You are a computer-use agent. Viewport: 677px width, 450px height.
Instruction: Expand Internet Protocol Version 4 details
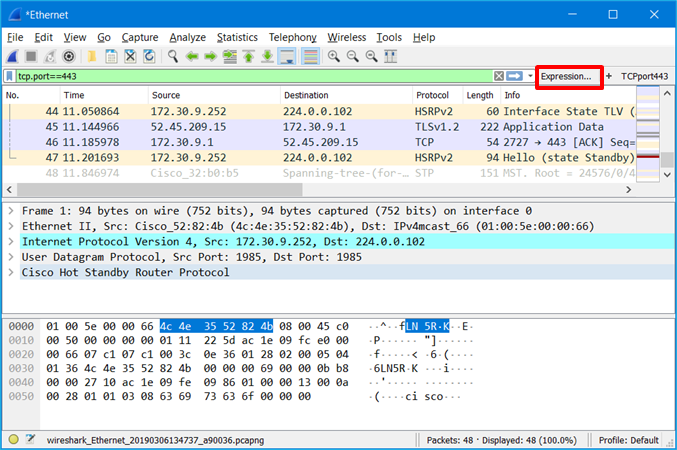tap(11, 241)
